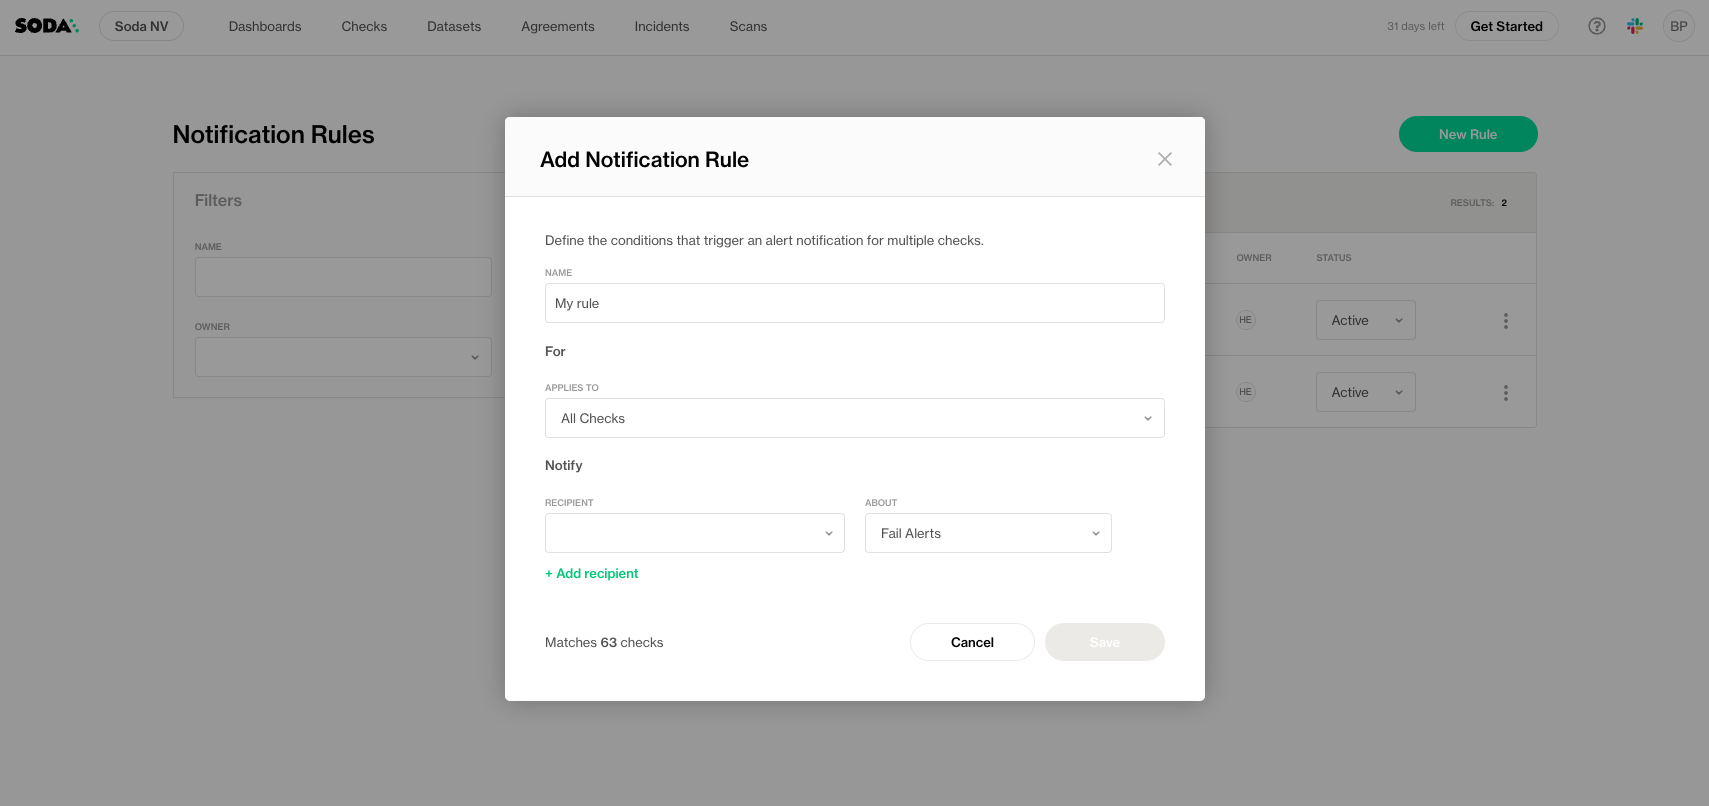The width and height of the screenshot is (1709, 806).
Task: Click the second rule's HE owner avatar
Action: (x=1245, y=392)
